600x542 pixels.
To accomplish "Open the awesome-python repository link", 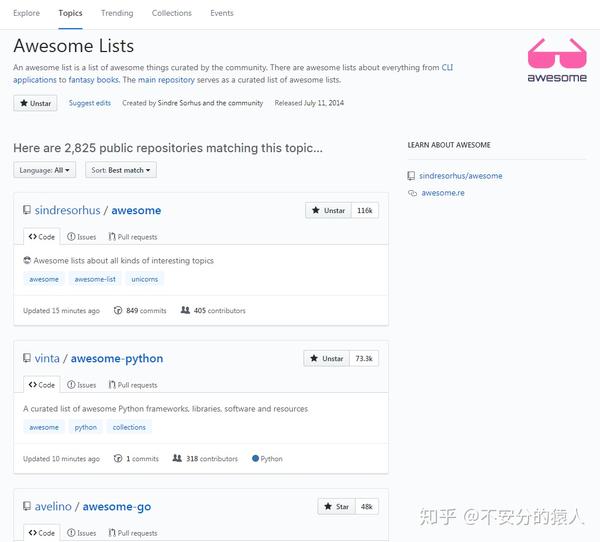I will click(117, 358).
